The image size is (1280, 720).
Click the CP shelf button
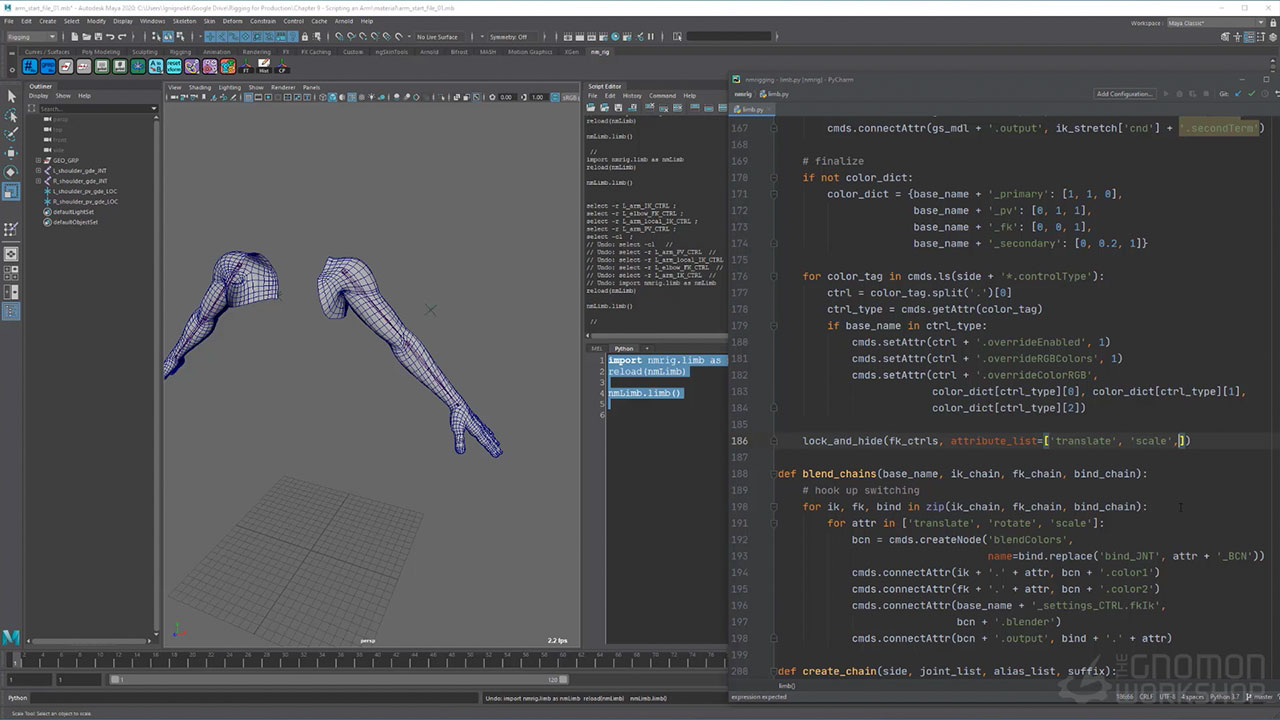[x=283, y=67]
